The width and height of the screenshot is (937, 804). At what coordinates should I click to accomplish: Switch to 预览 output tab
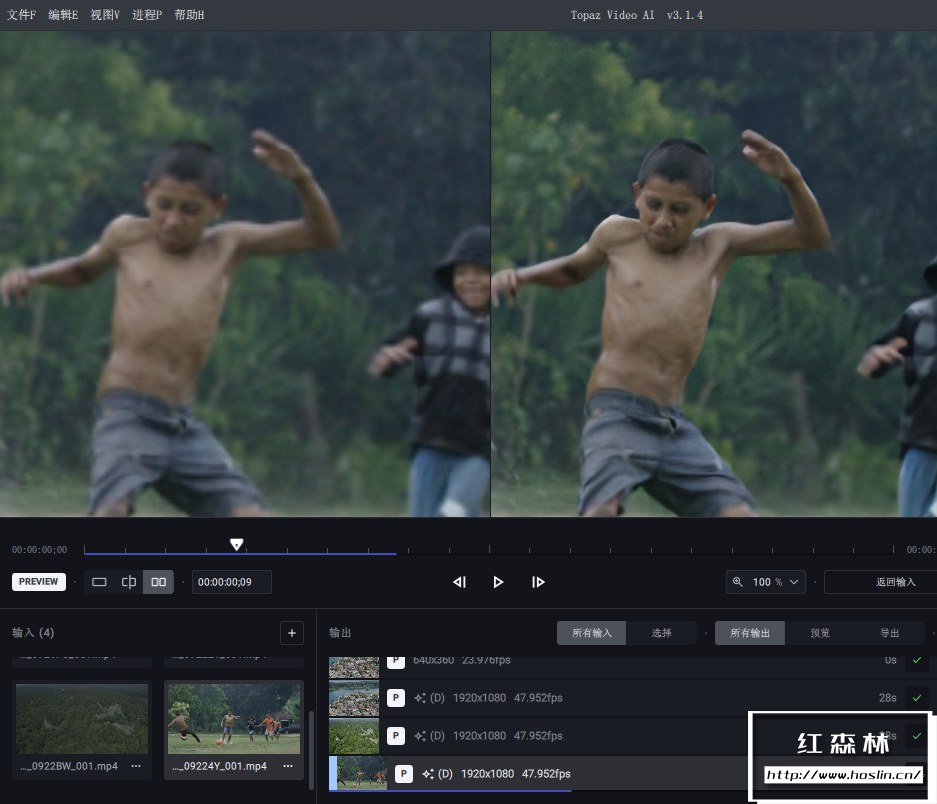820,633
